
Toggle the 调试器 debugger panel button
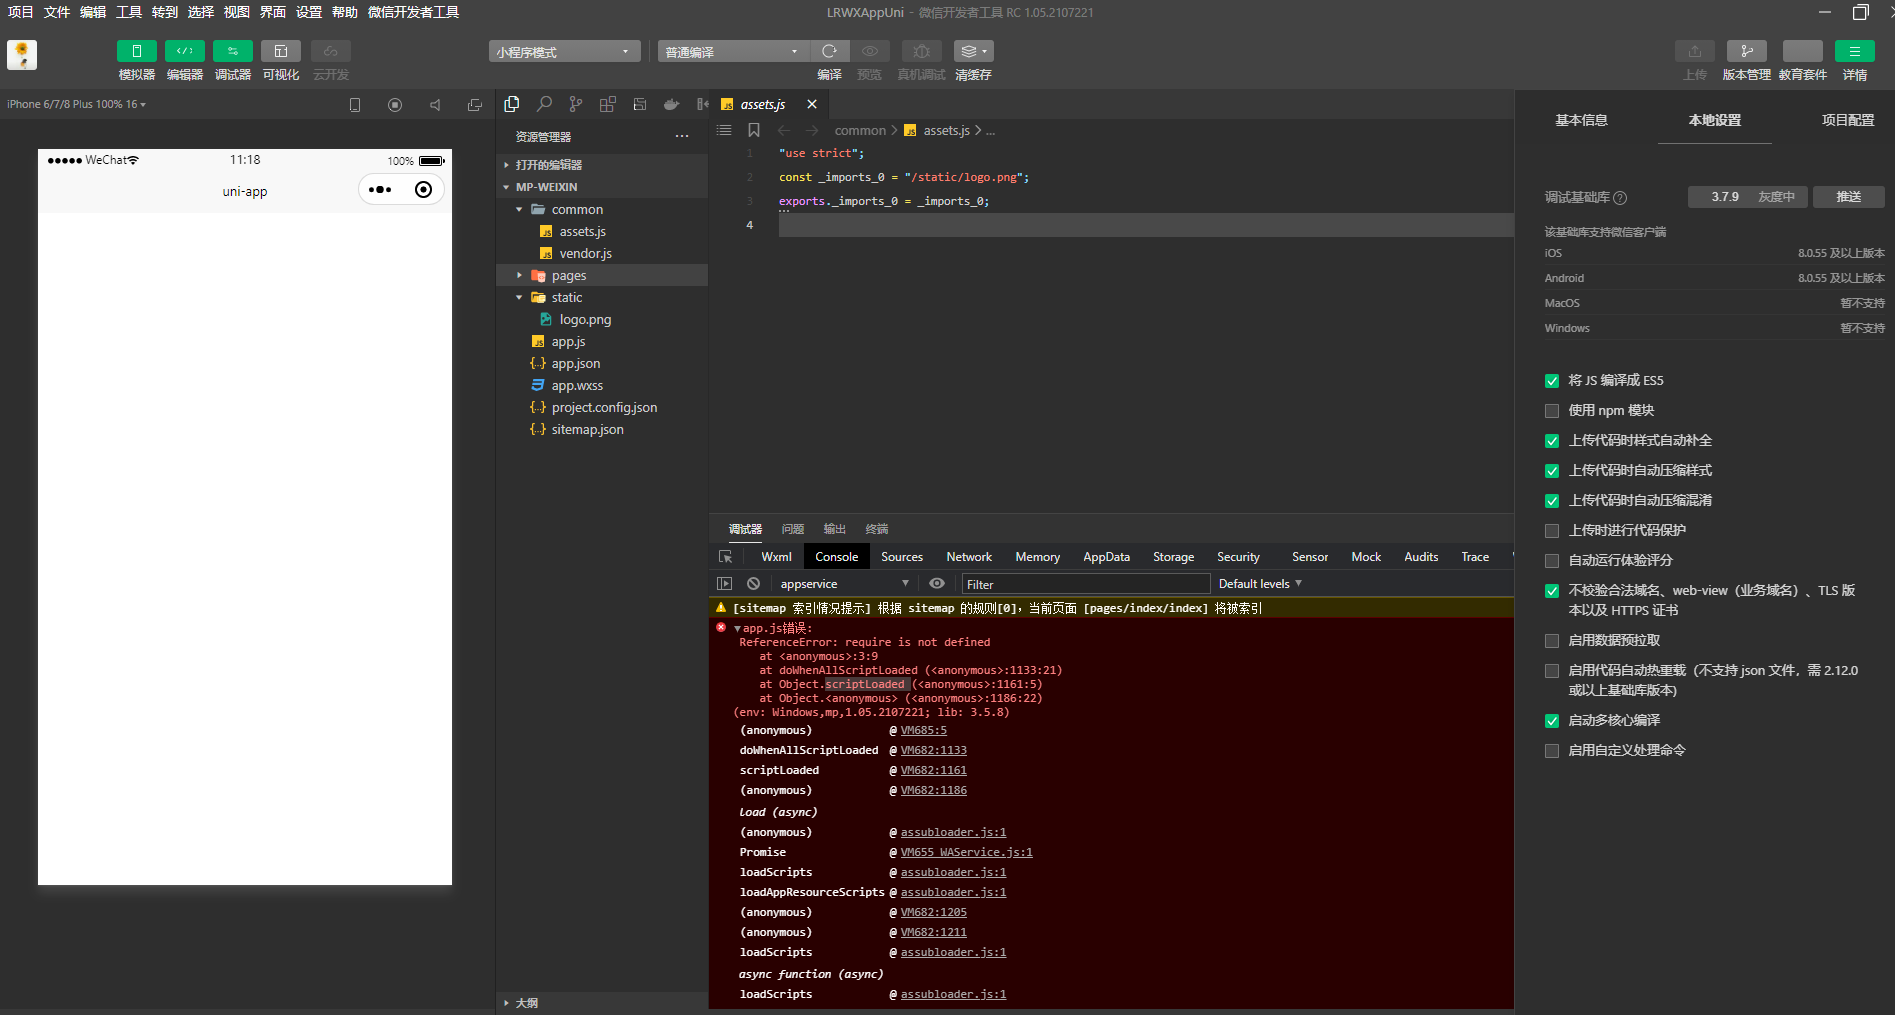click(x=233, y=51)
